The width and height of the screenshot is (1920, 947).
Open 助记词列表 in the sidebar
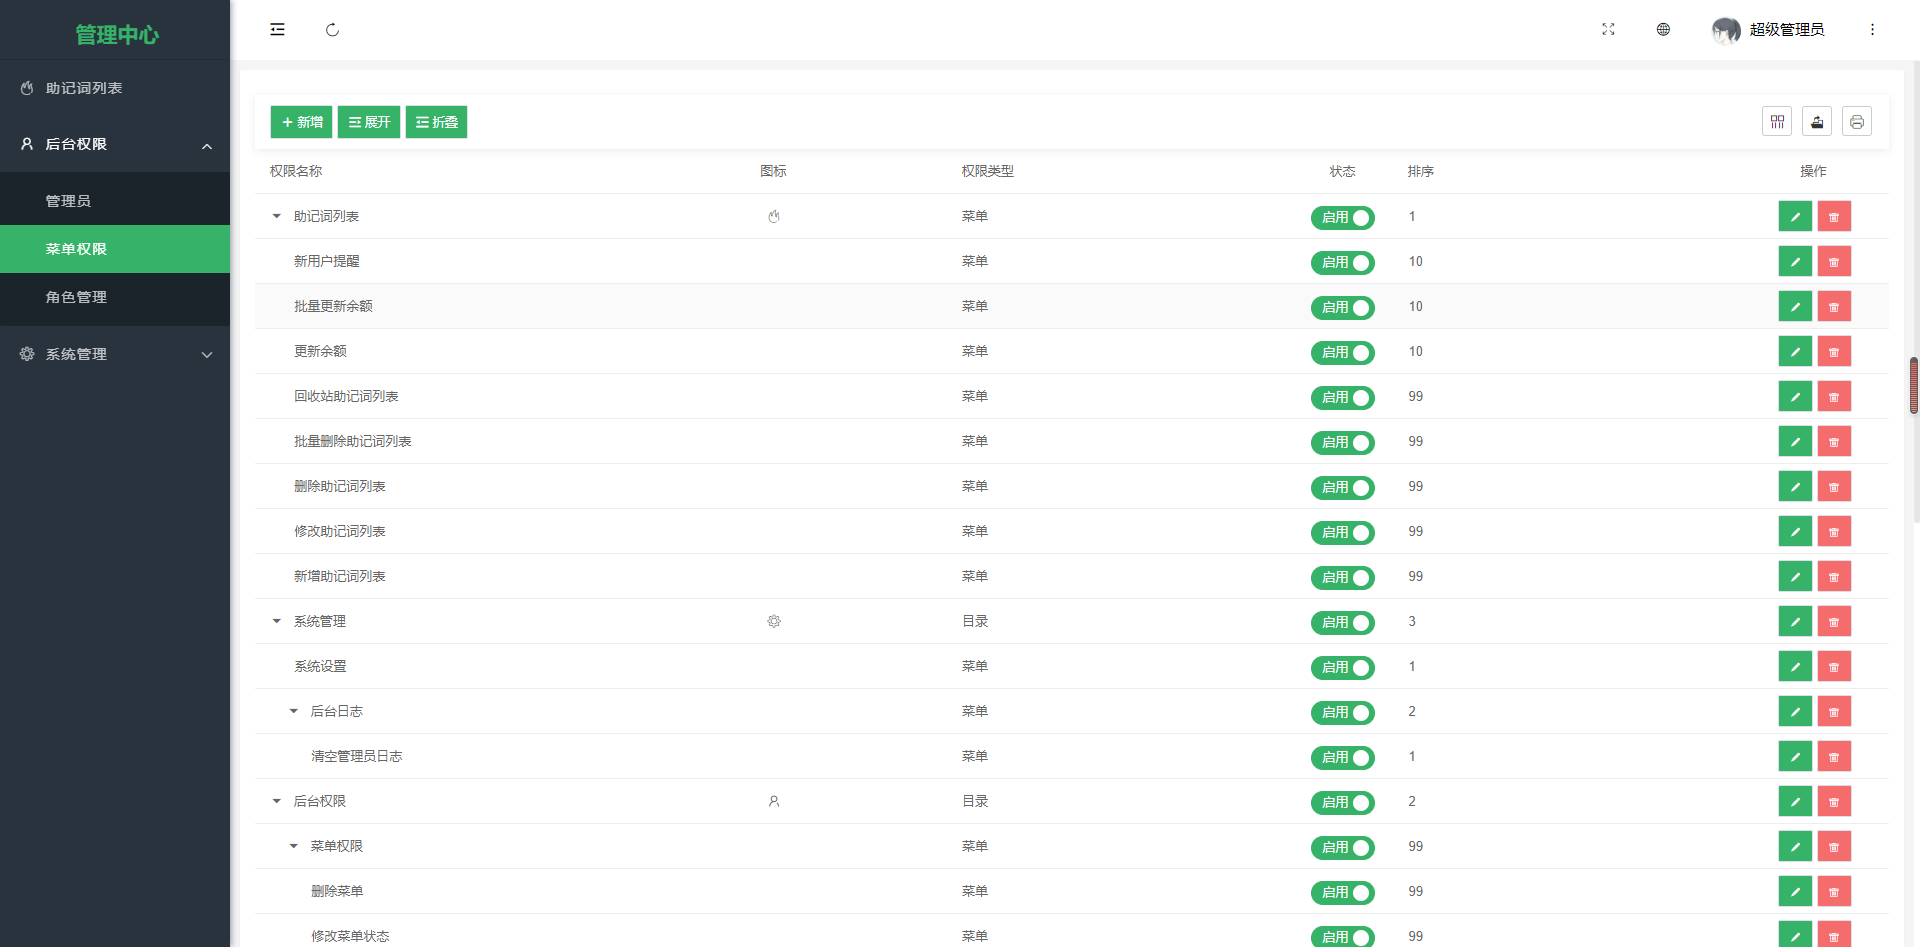(115, 88)
